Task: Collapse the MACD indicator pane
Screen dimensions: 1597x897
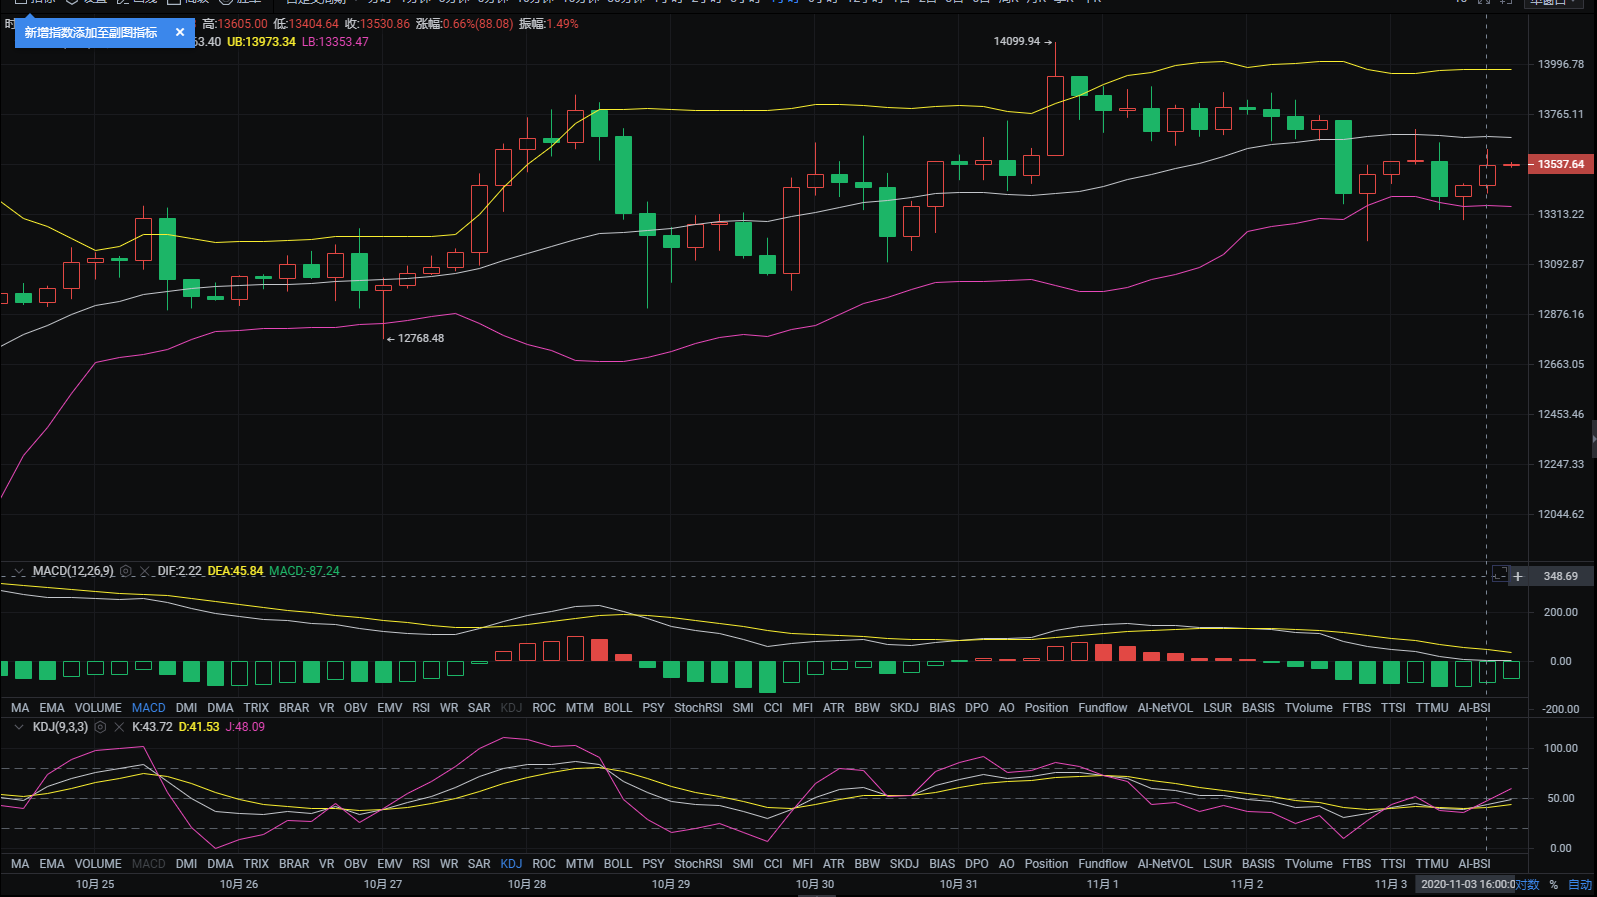Action: 18,571
